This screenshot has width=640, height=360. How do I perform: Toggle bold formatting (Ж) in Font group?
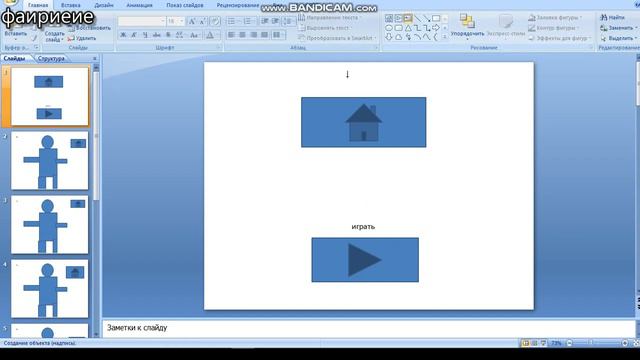[x=123, y=36]
